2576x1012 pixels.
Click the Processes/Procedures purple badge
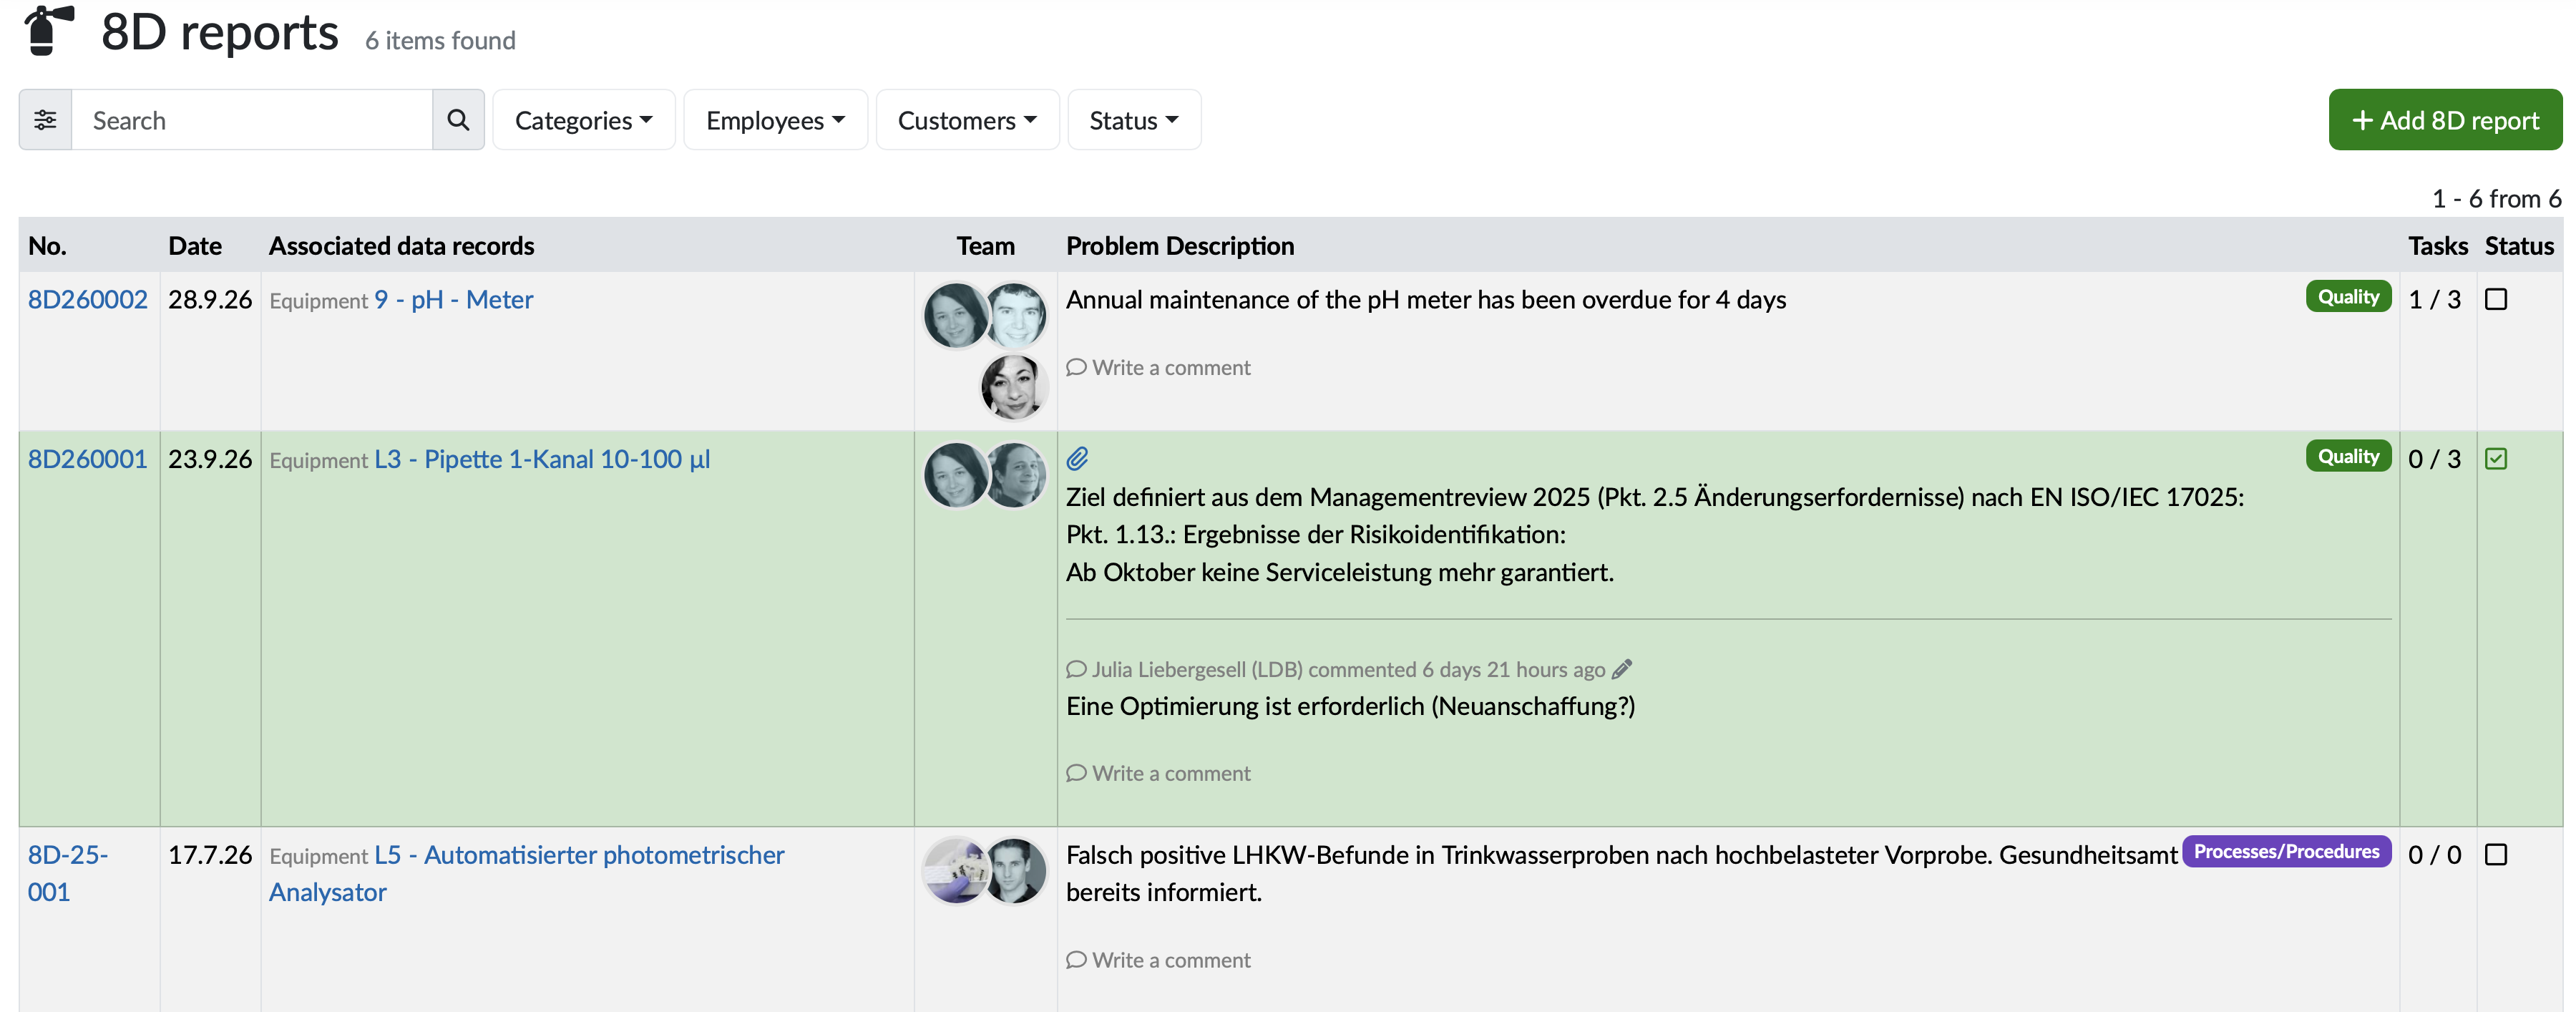tap(2286, 852)
